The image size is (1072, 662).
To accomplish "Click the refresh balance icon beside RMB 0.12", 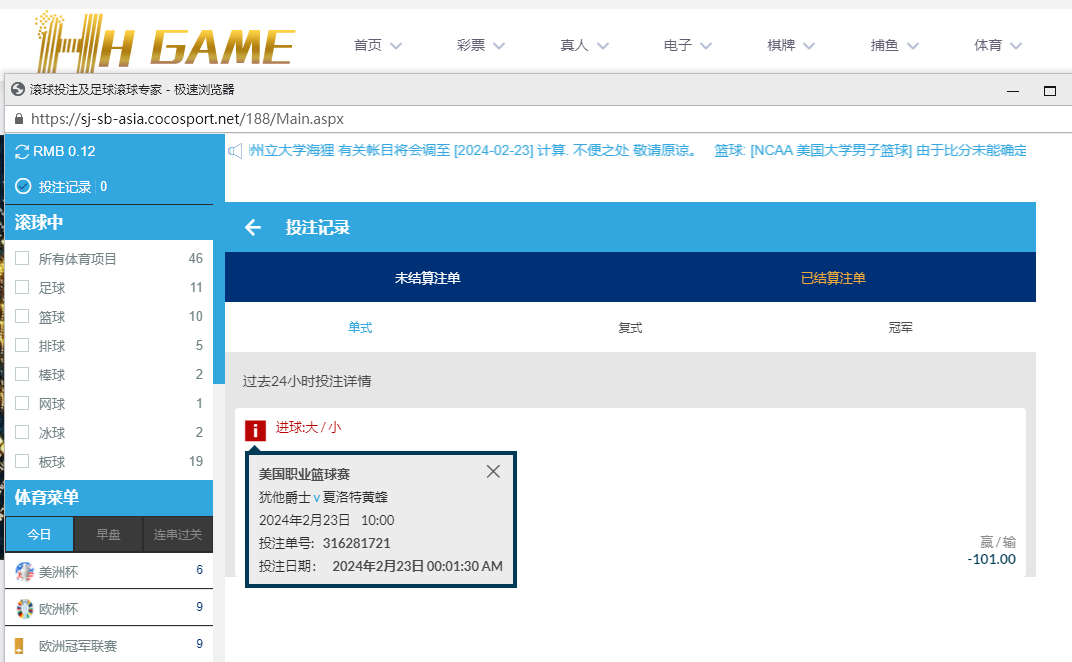I will pyautogui.click(x=22, y=152).
